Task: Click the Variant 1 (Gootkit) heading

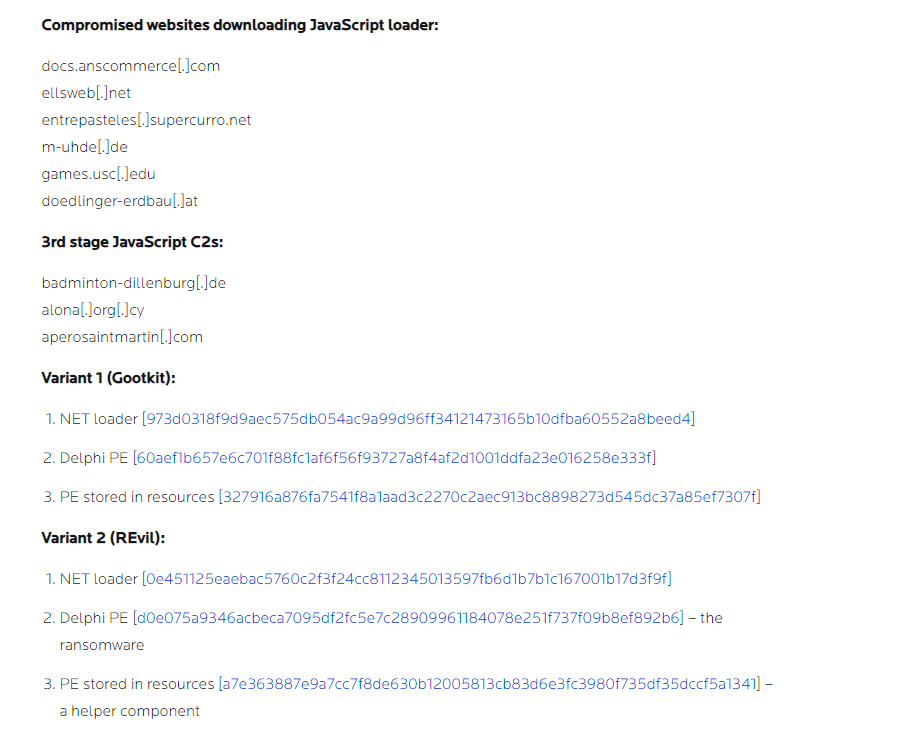Action: click(x=109, y=379)
